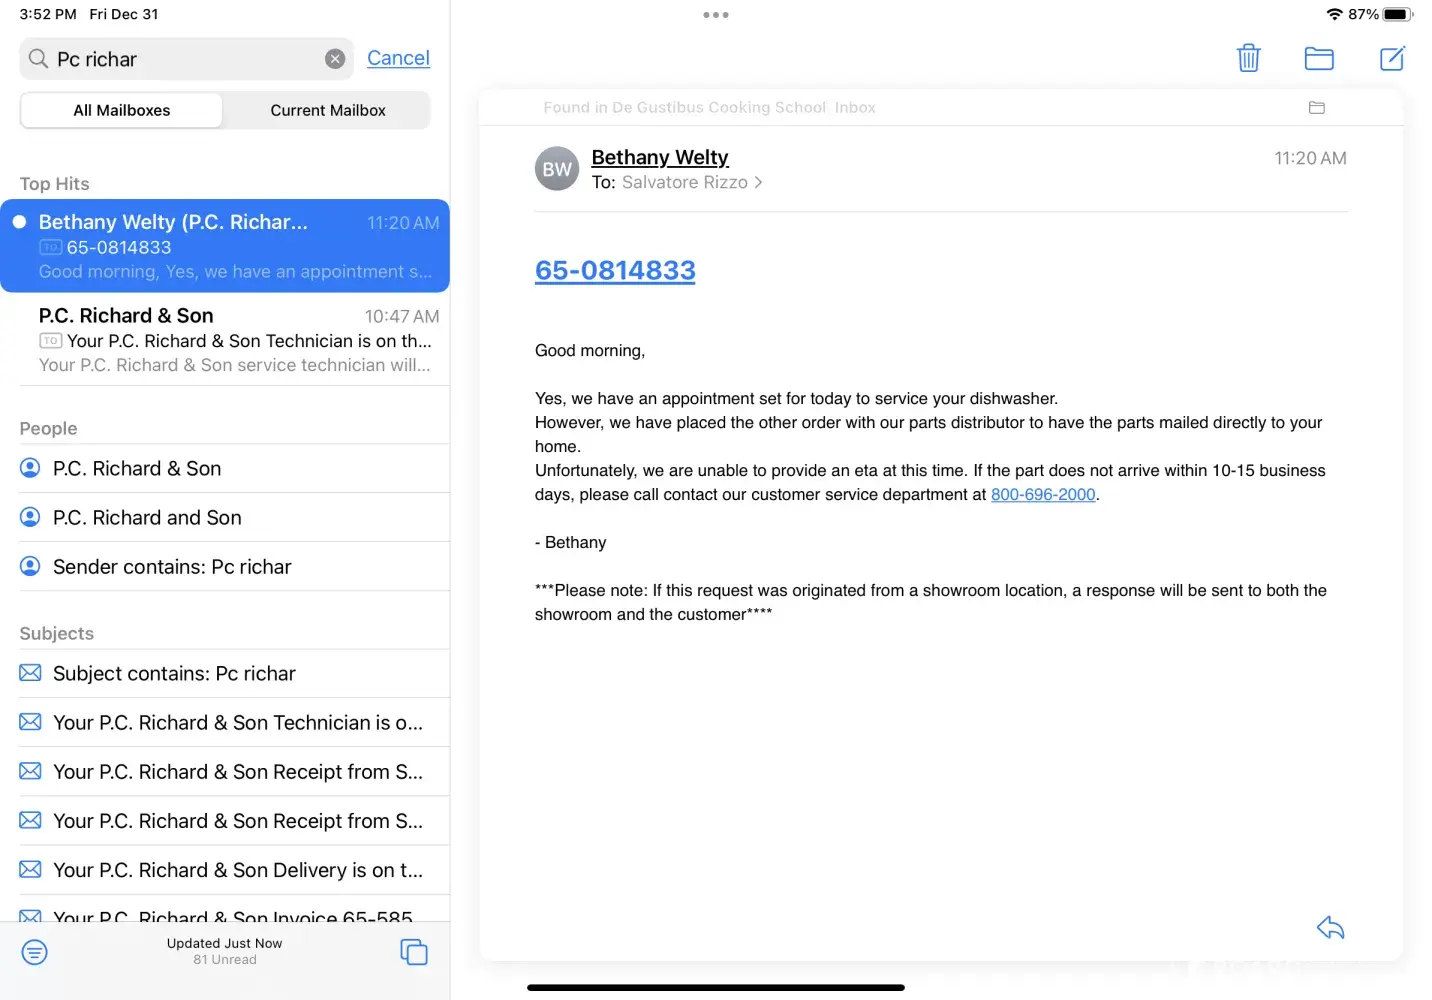Tap the reply arrow icon
The image size is (1432, 1000).
pyautogui.click(x=1330, y=928)
